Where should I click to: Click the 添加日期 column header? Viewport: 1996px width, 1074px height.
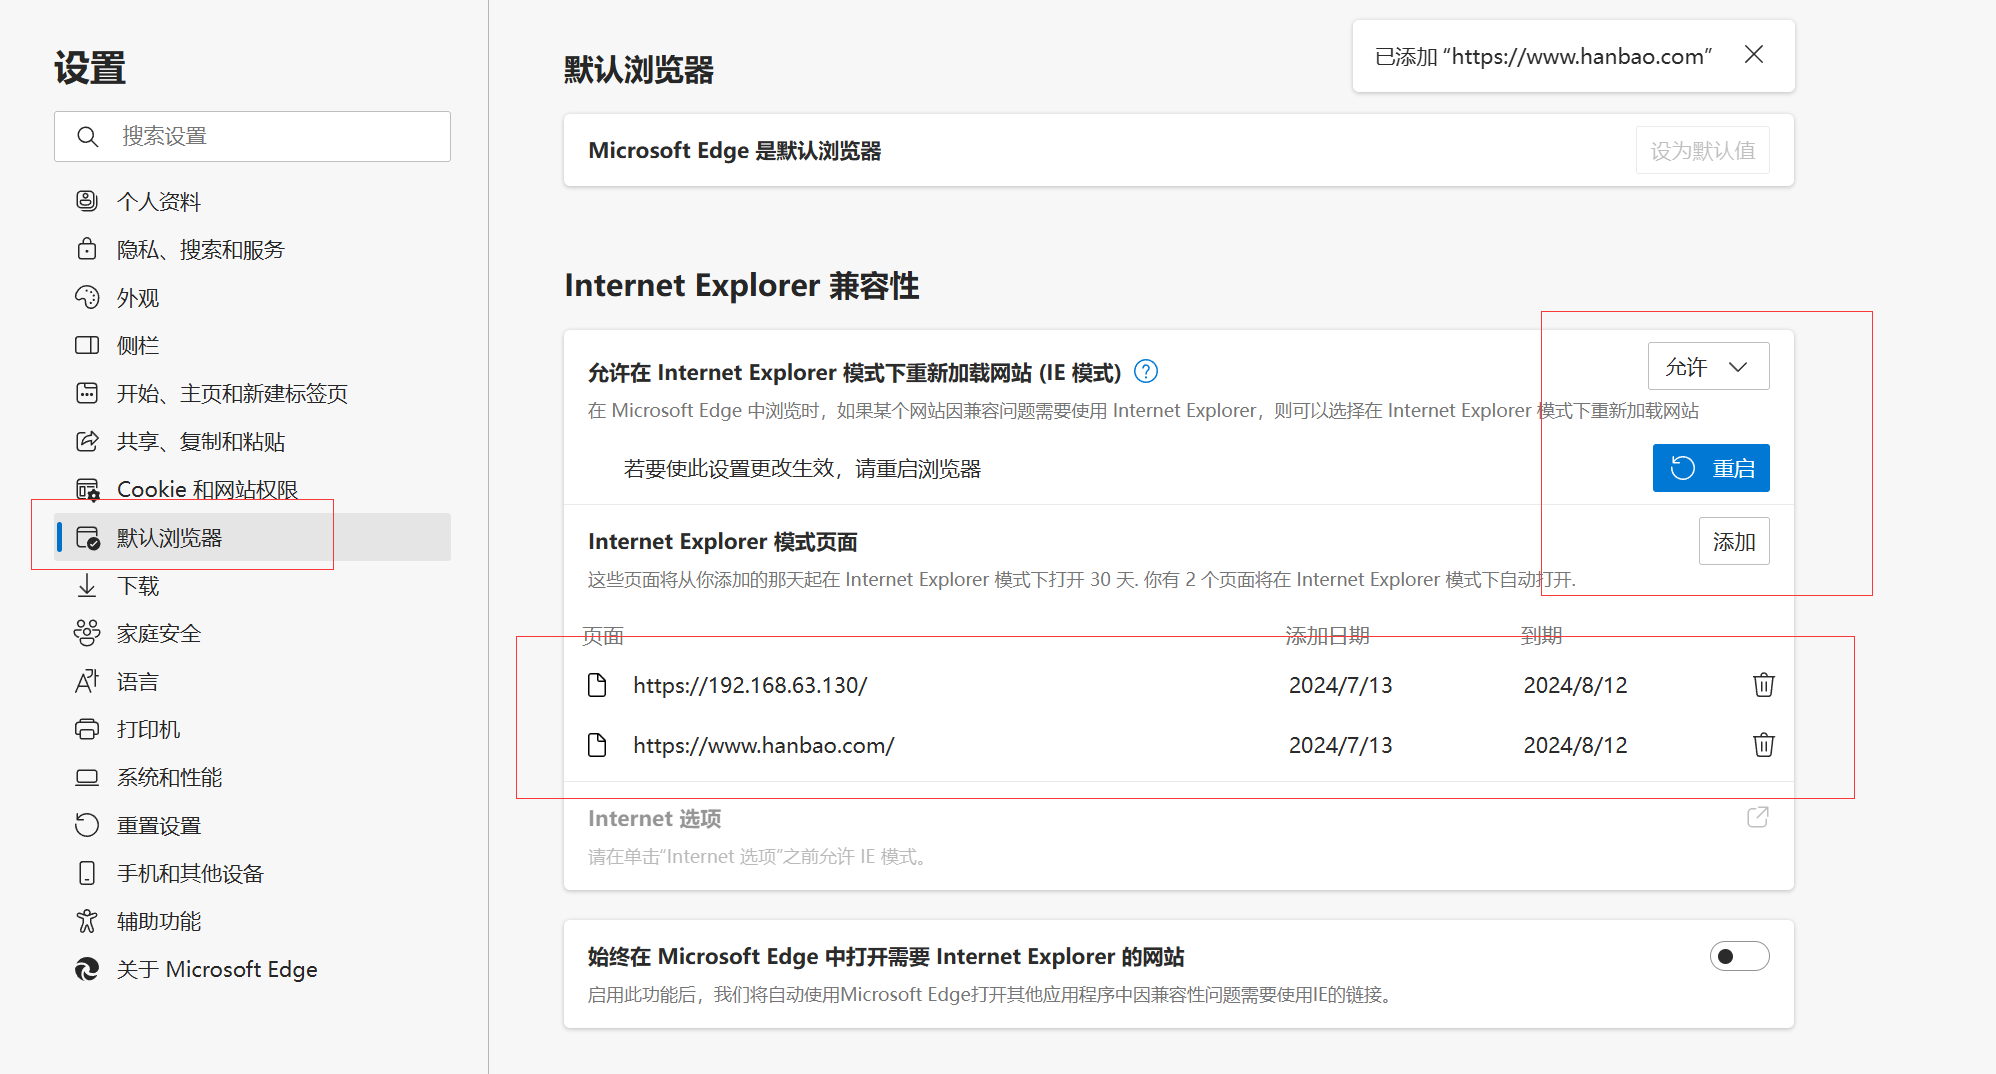(x=1327, y=635)
